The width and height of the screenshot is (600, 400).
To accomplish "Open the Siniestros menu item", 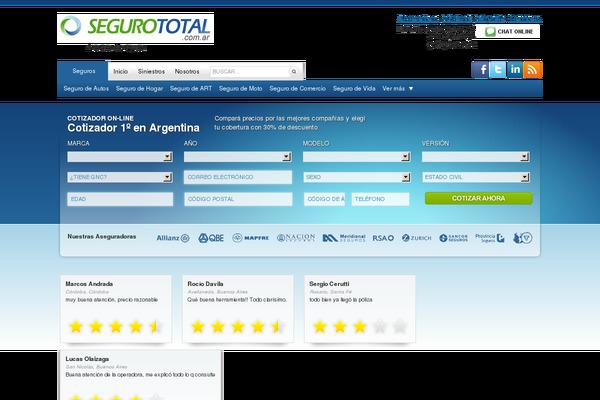I will click(x=151, y=72).
